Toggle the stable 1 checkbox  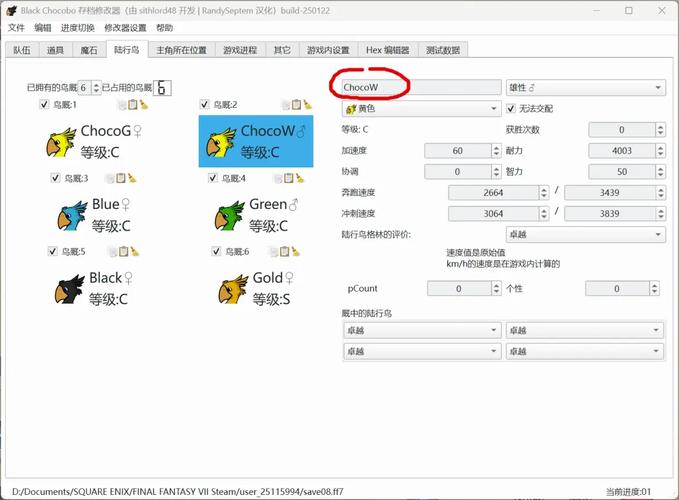[x=44, y=104]
